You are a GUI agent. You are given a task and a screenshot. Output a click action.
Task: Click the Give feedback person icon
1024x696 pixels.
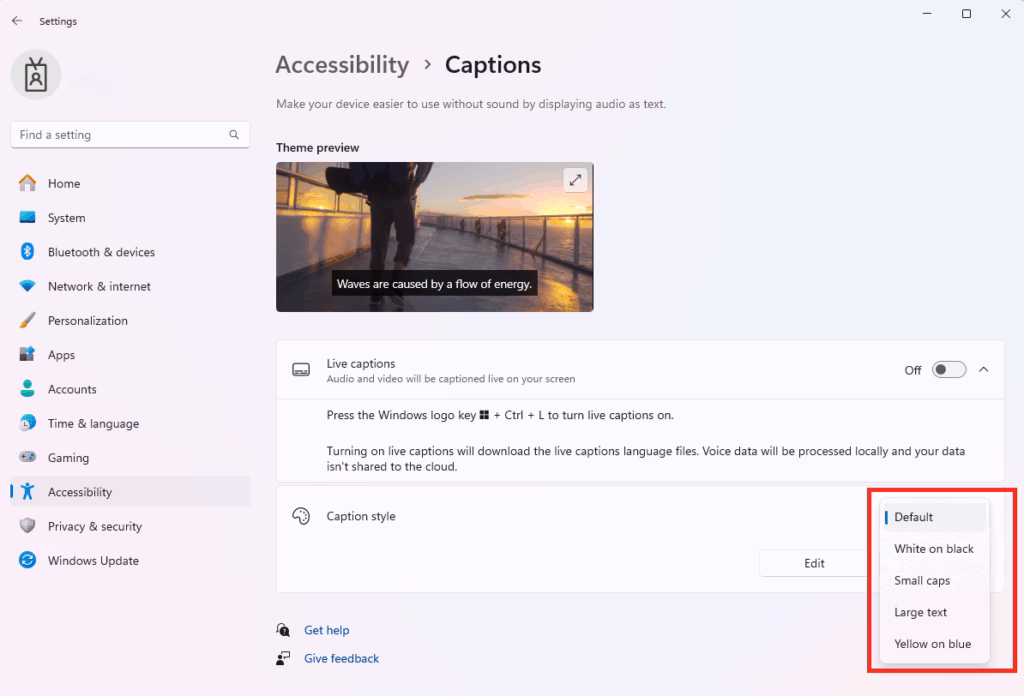283,658
